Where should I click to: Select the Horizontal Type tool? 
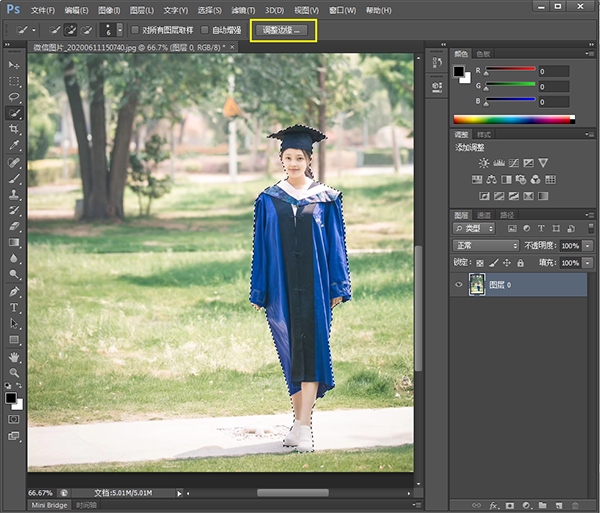coord(15,308)
